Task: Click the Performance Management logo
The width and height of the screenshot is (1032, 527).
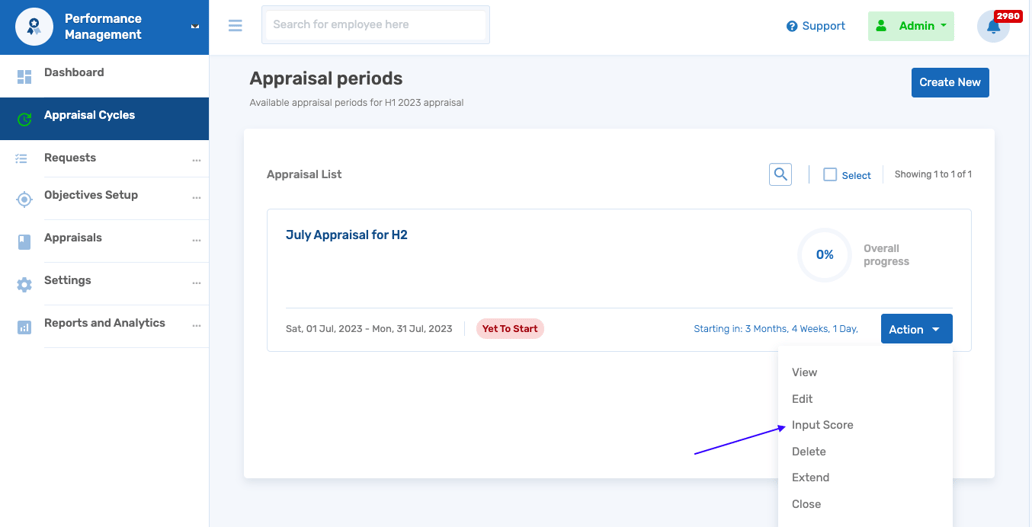Action: 34,27
